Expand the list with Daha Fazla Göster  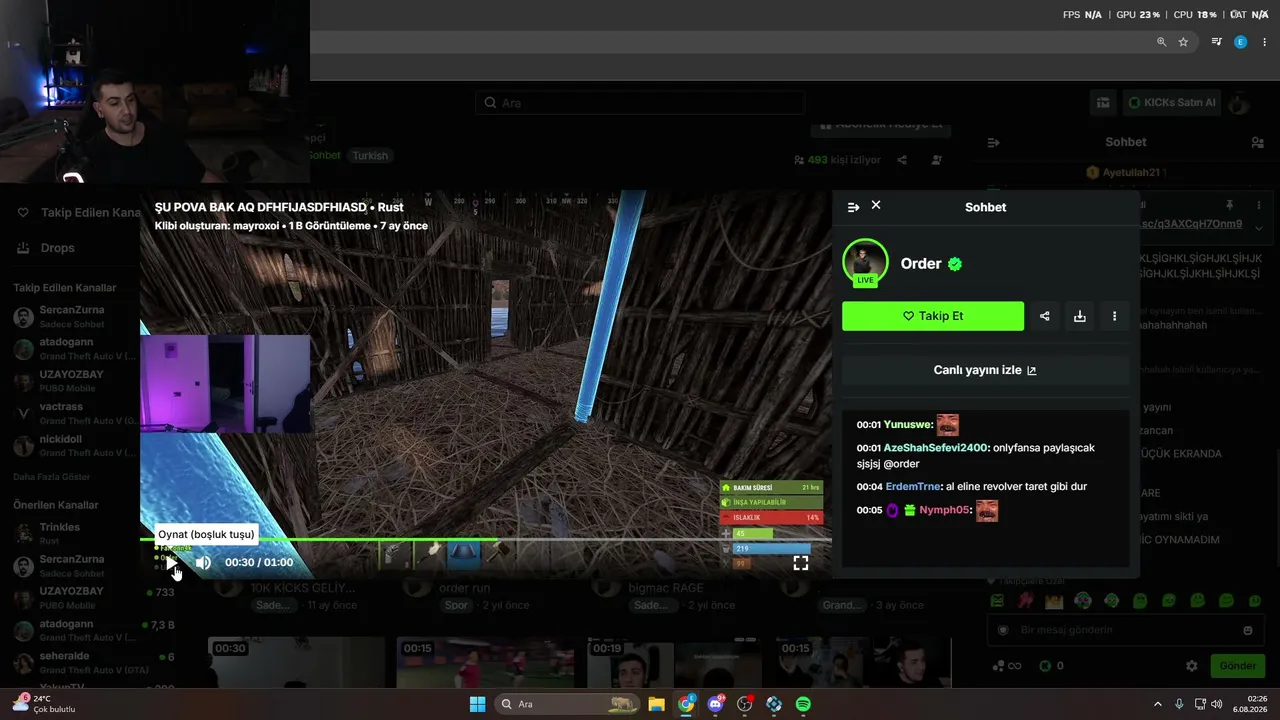[x=52, y=477]
